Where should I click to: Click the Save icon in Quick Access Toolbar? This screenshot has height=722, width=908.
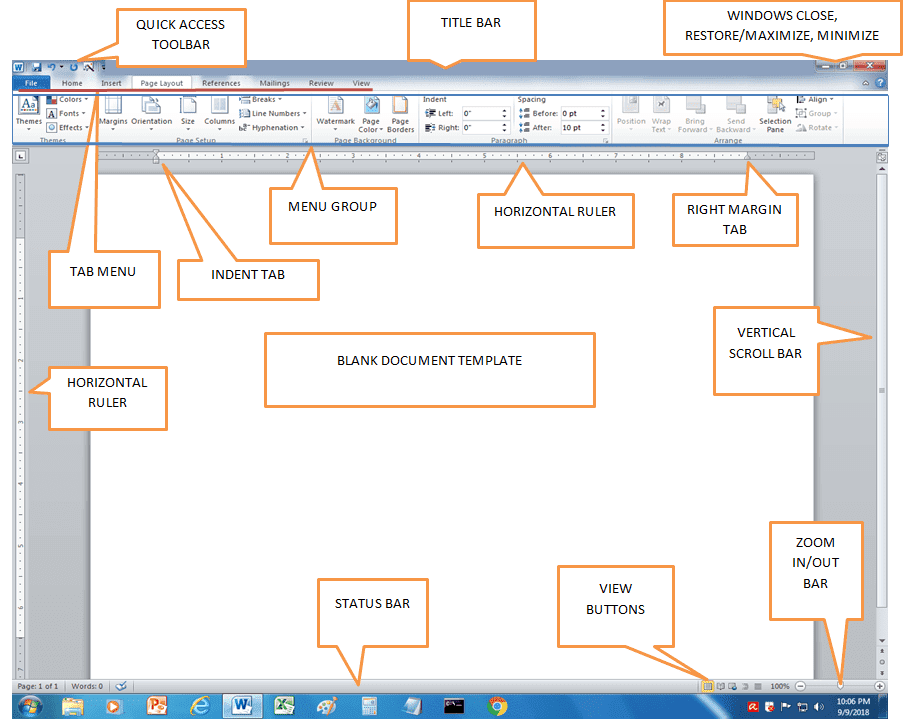(x=36, y=67)
